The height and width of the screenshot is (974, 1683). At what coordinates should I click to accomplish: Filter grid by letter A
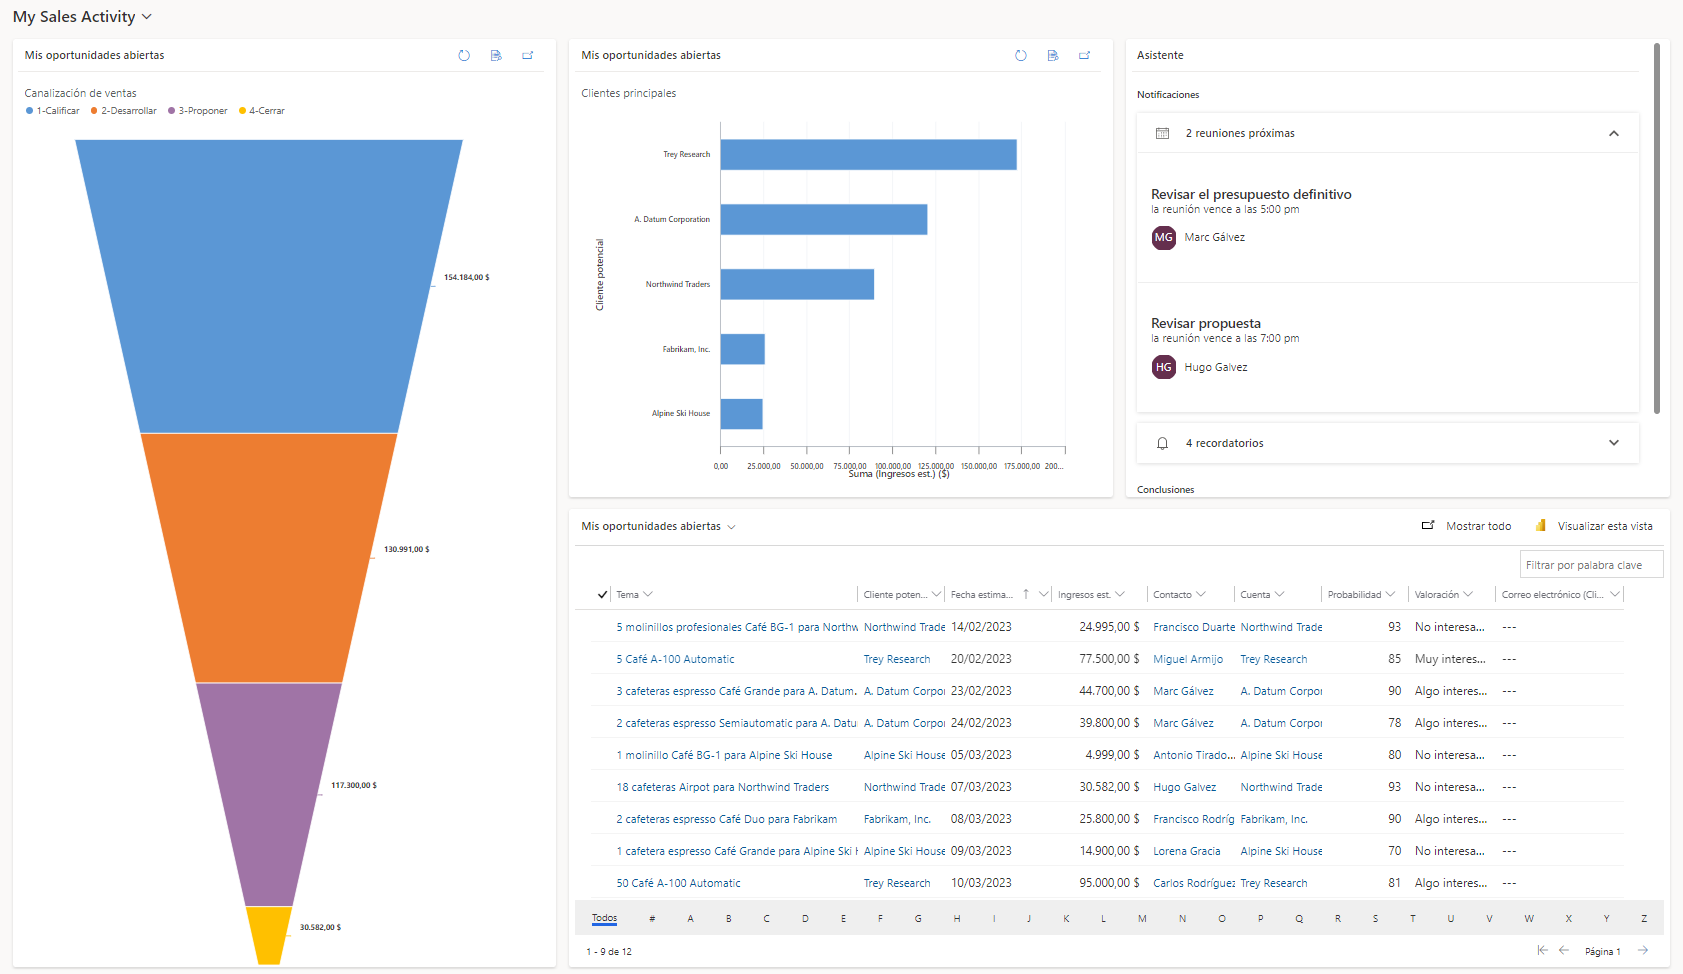(x=690, y=918)
